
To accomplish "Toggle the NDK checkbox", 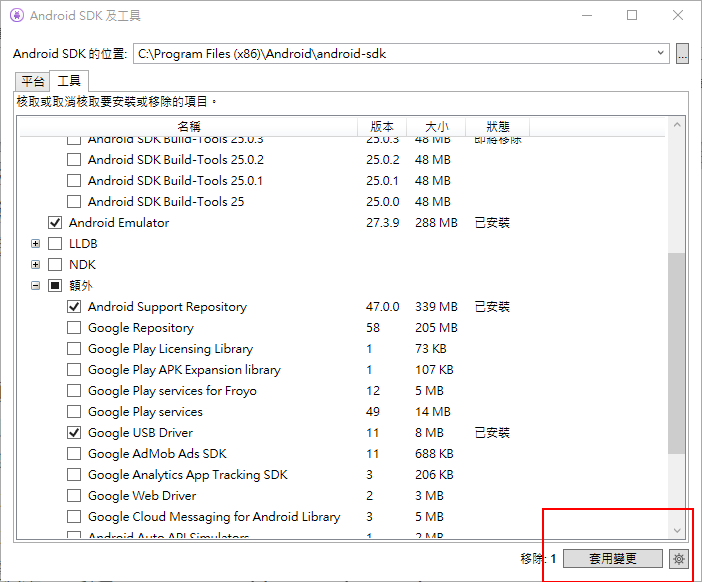I will 55,265.
